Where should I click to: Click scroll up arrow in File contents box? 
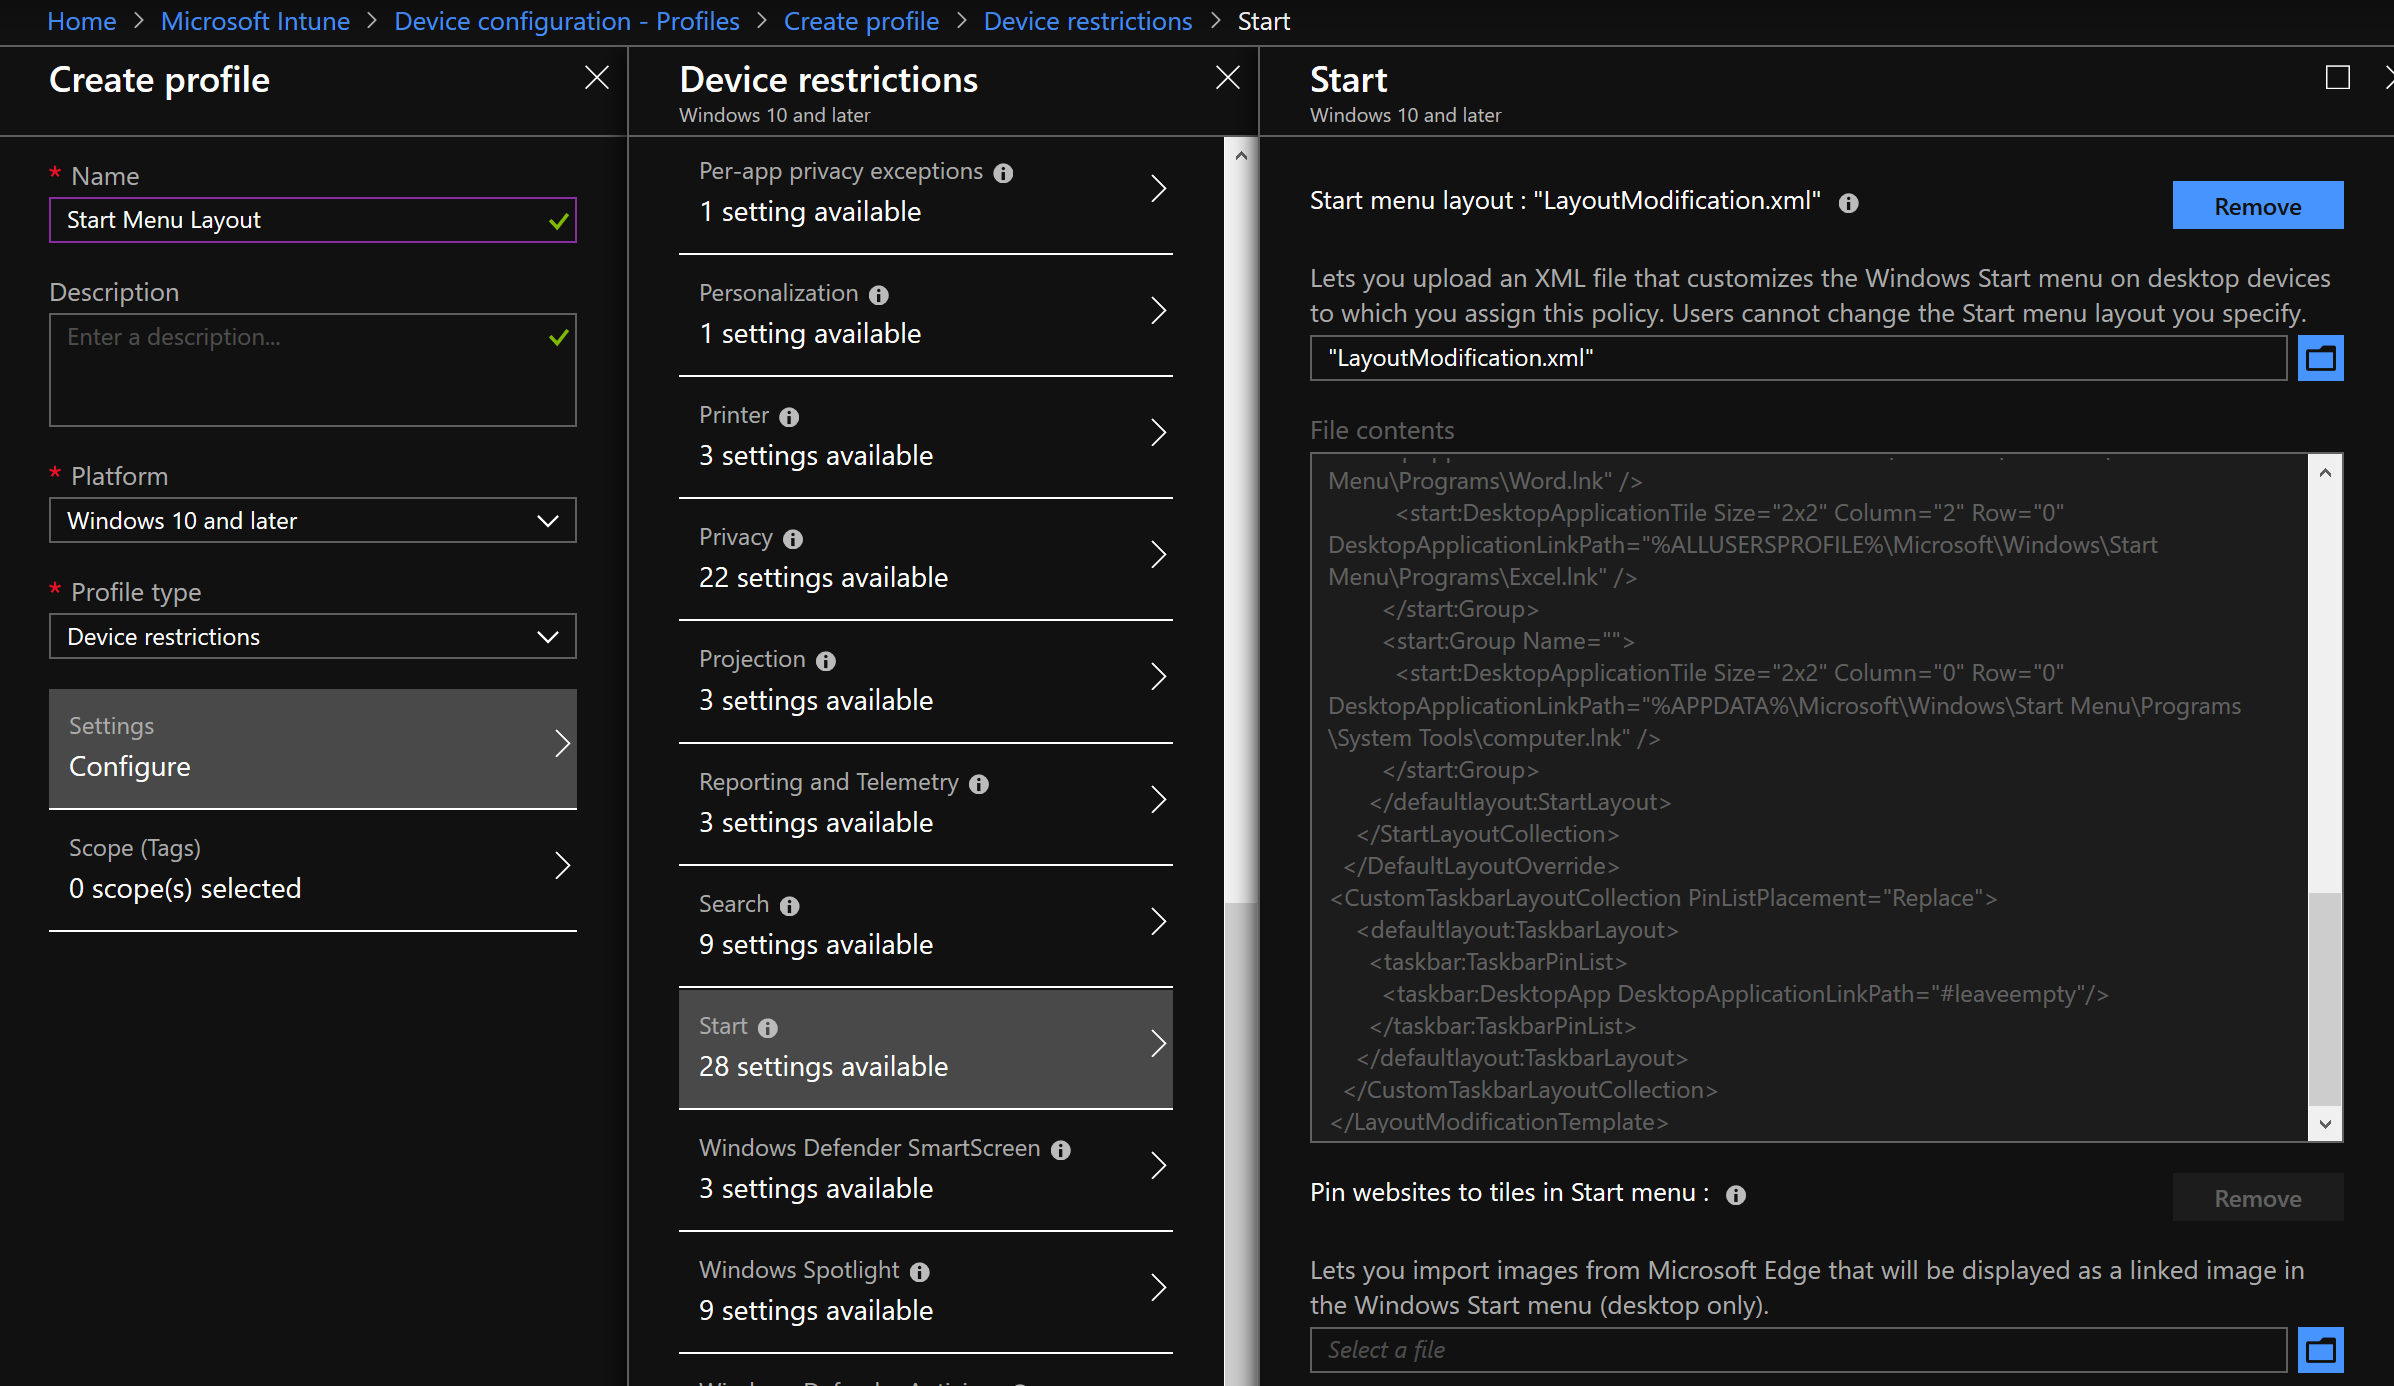point(2326,473)
